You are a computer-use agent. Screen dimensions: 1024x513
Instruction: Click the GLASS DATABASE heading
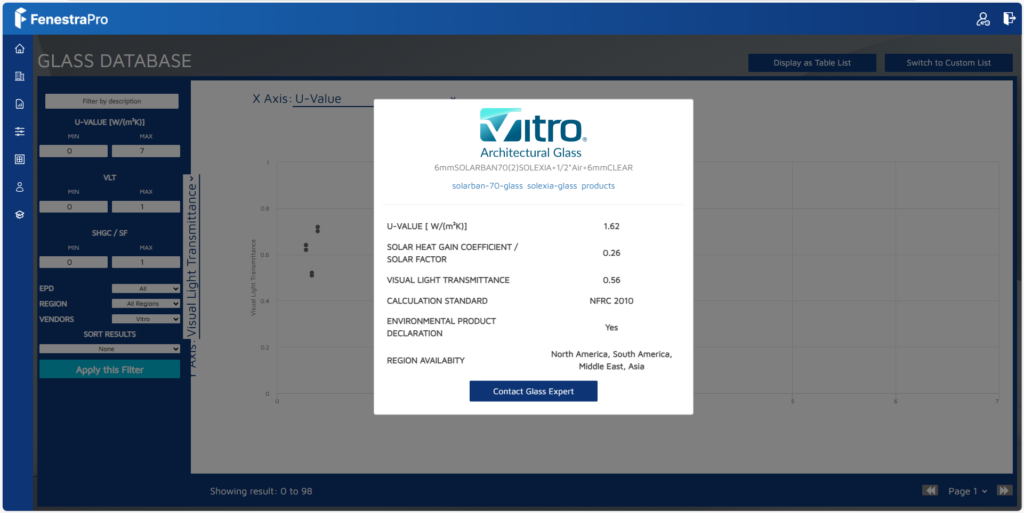114,61
